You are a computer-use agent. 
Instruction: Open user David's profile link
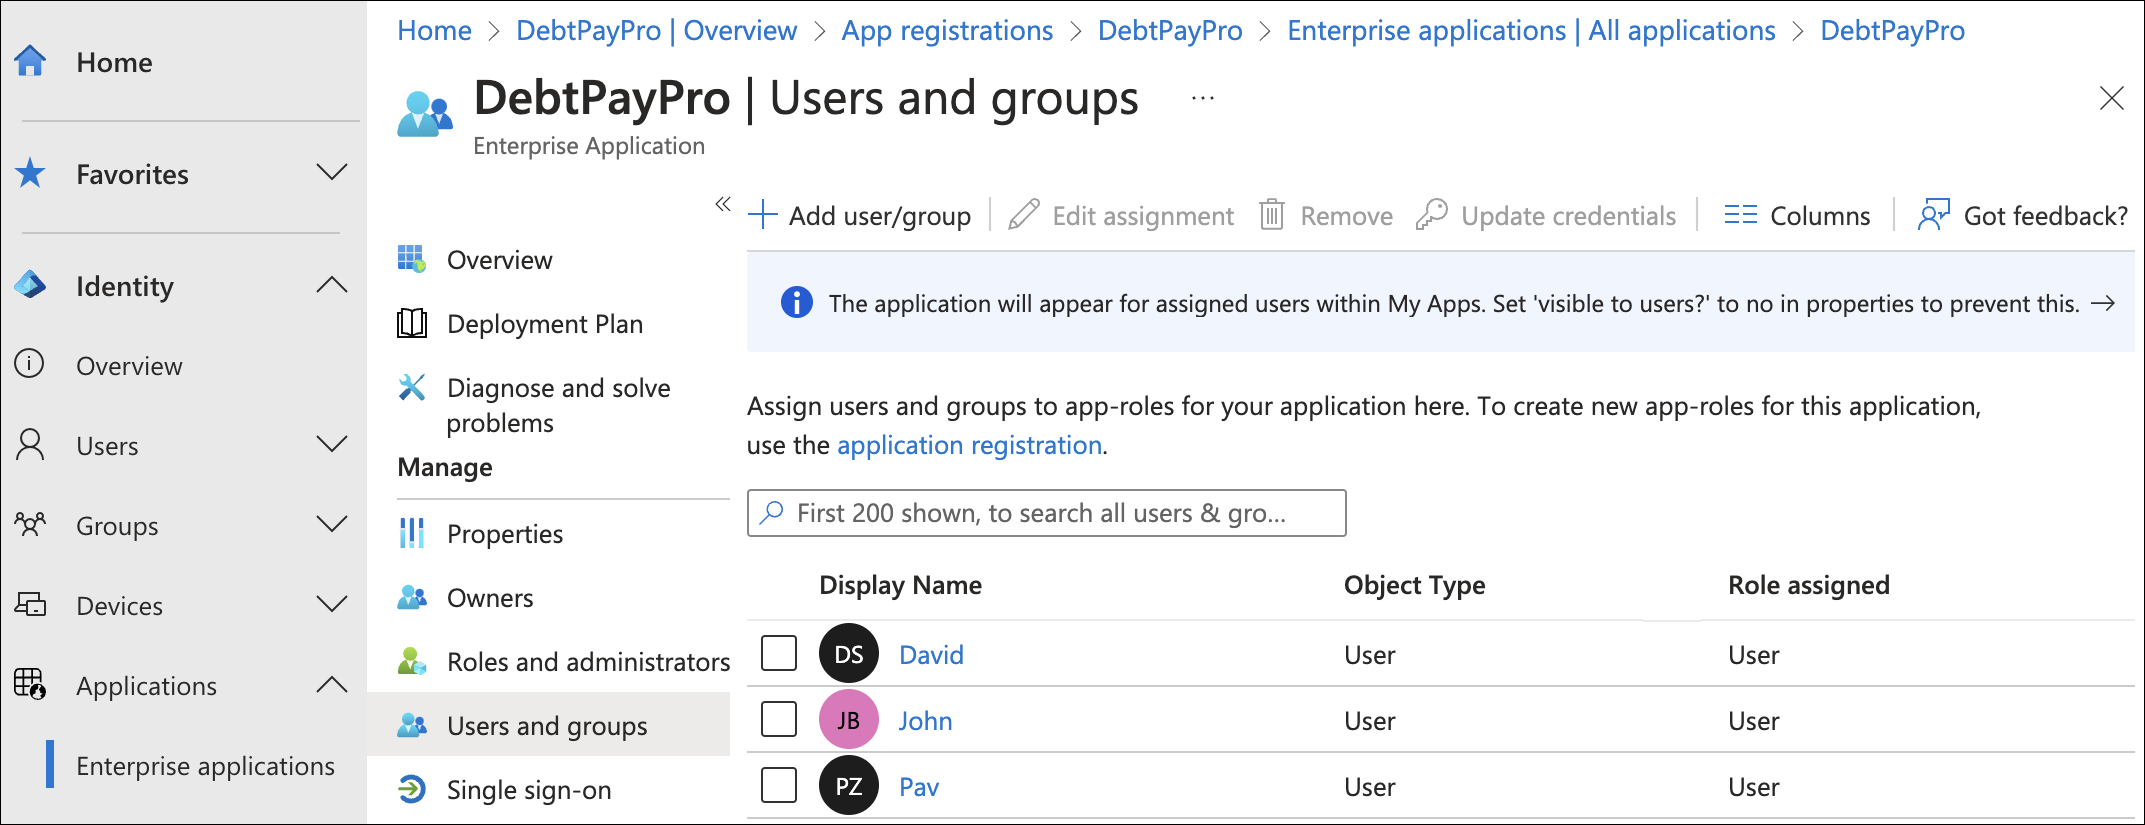[x=931, y=655]
